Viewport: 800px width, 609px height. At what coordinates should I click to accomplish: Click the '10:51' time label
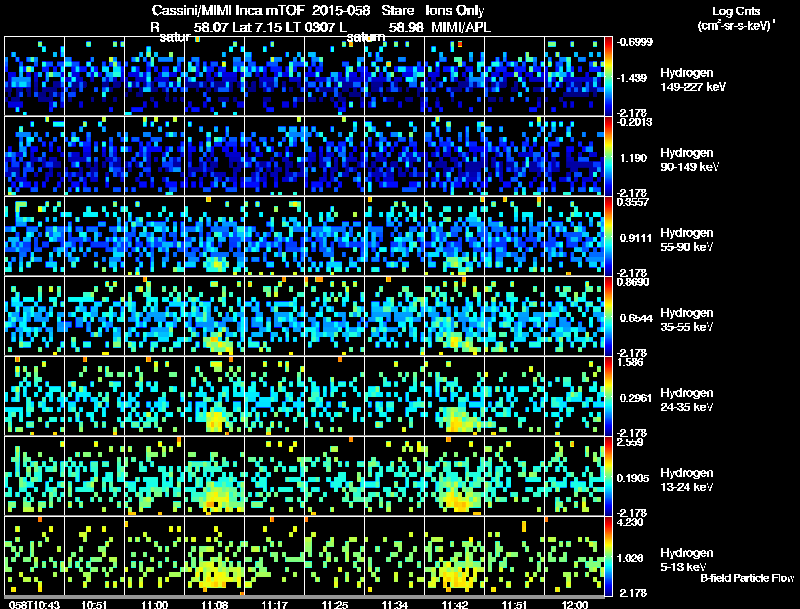click(x=94, y=605)
